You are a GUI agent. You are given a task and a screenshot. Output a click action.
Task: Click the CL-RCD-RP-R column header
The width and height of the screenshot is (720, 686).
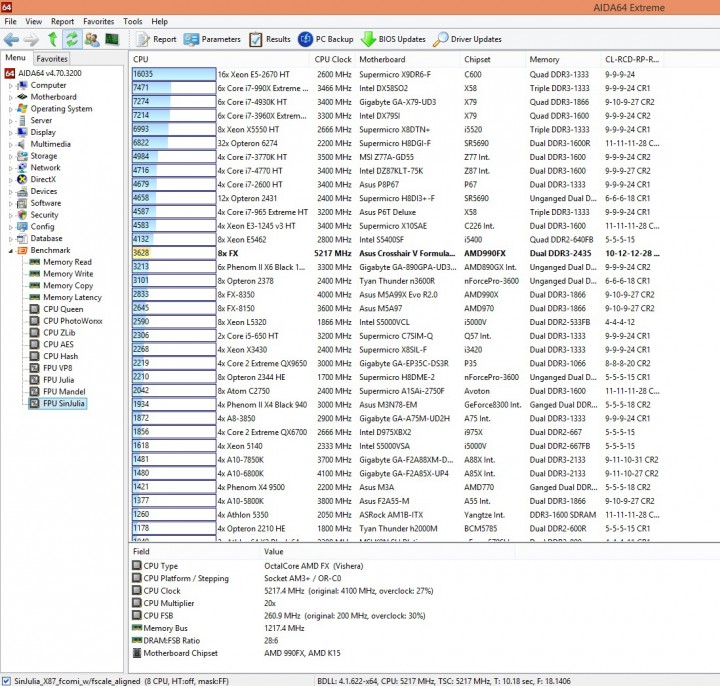pyautogui.click(x=632, y=59)
